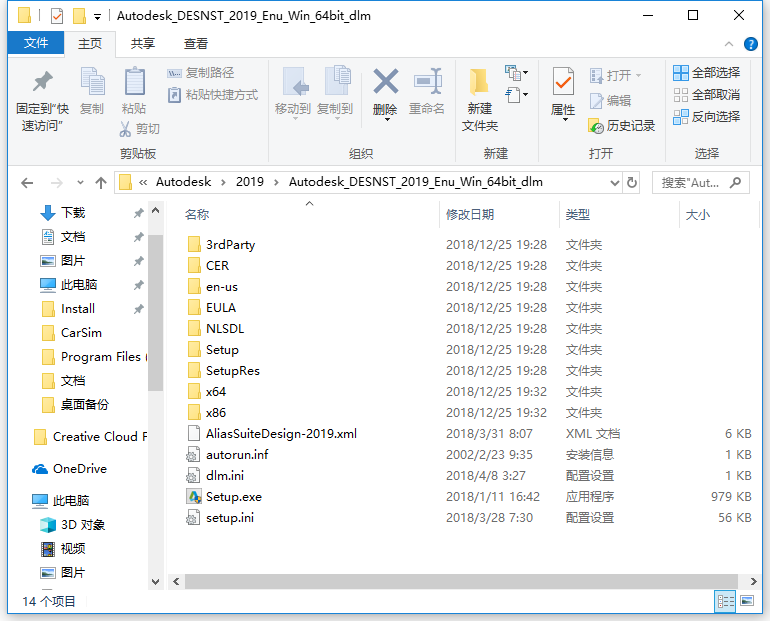This screenshot has height=621, width=770.
Task: Click History (历史记录) icon
Action: (596, 126)
